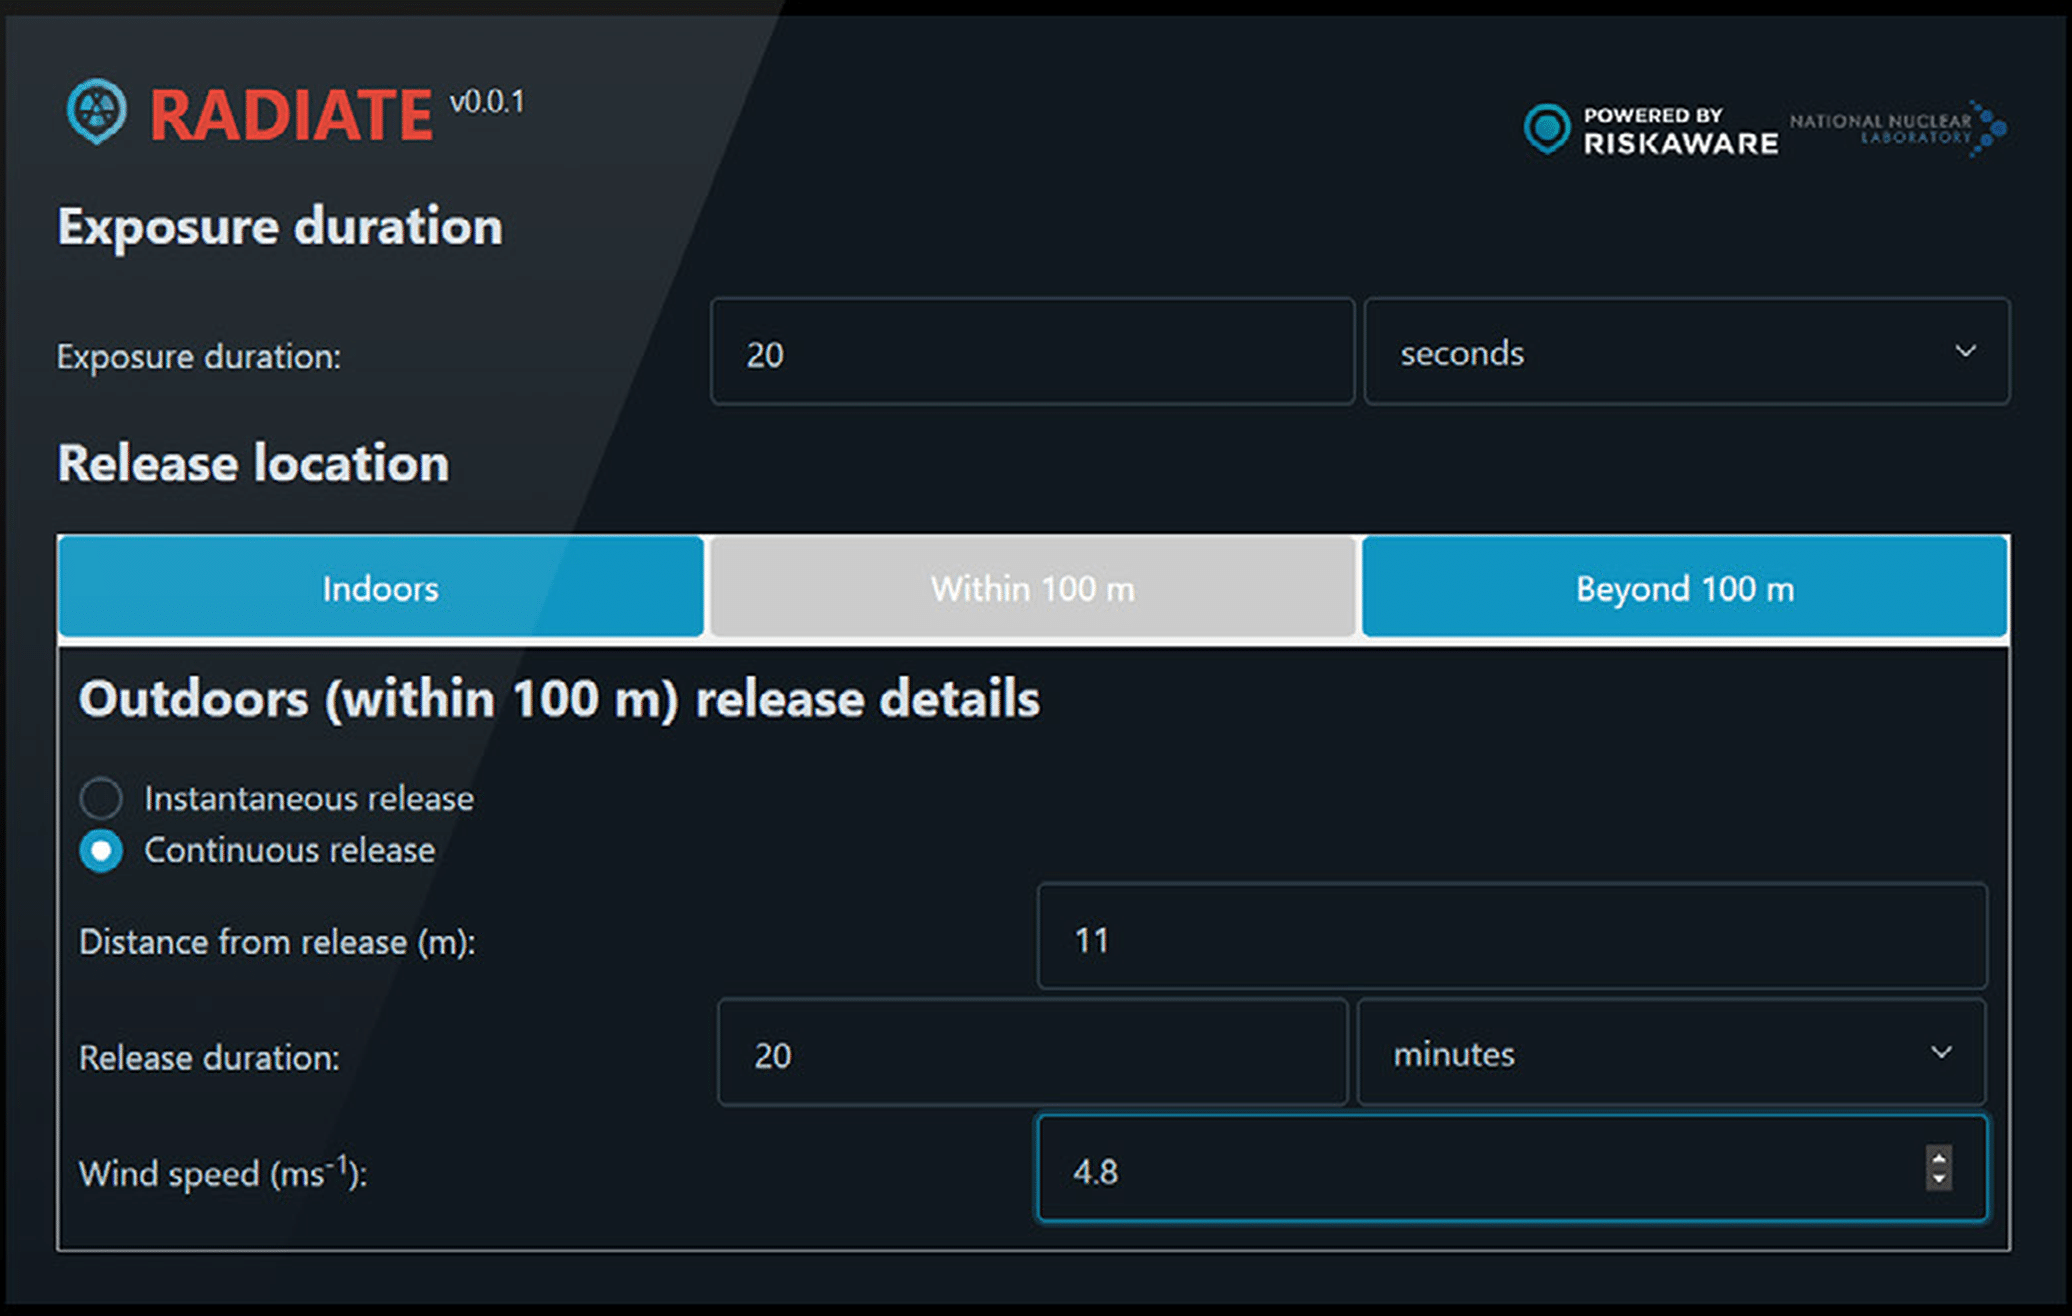Select the Instantaneous release radio button
The image size is (2072, 1316).
tap(101, 798)
